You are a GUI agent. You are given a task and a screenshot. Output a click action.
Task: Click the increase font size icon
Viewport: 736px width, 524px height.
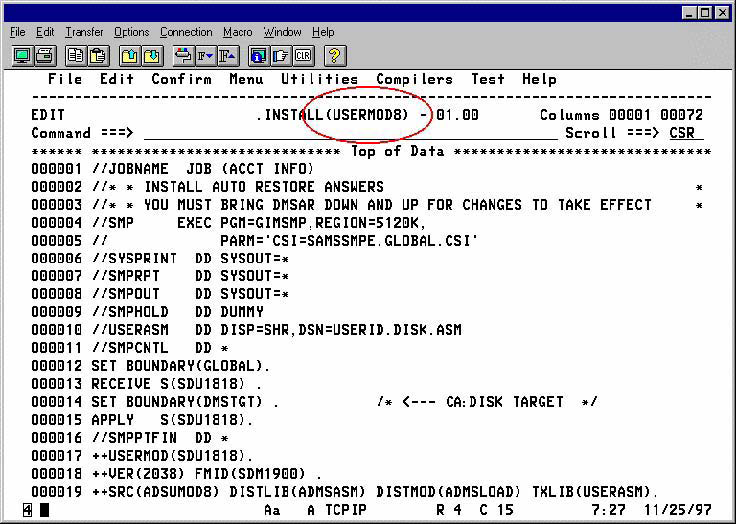tap(228, 56)
